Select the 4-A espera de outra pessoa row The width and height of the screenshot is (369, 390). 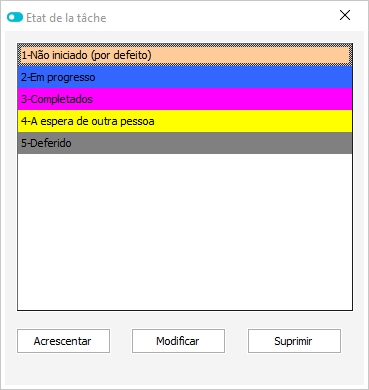[185, 121]
